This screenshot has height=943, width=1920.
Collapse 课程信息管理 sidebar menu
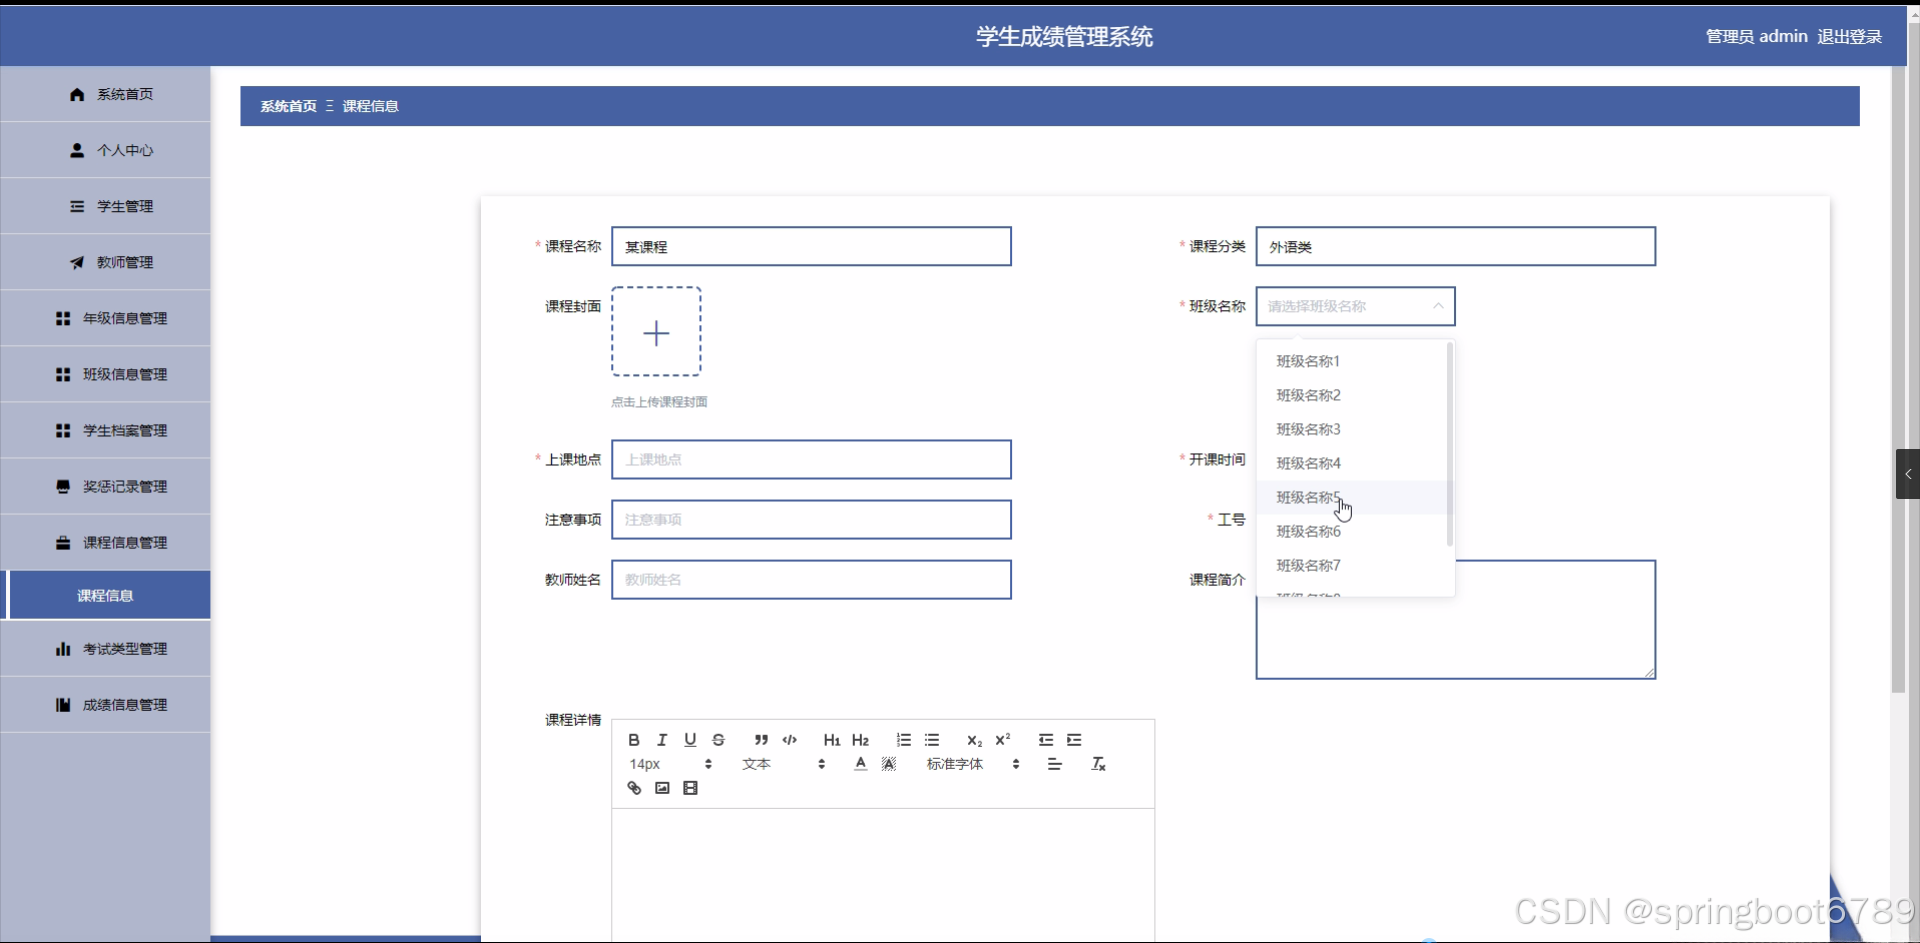[105, 542]
